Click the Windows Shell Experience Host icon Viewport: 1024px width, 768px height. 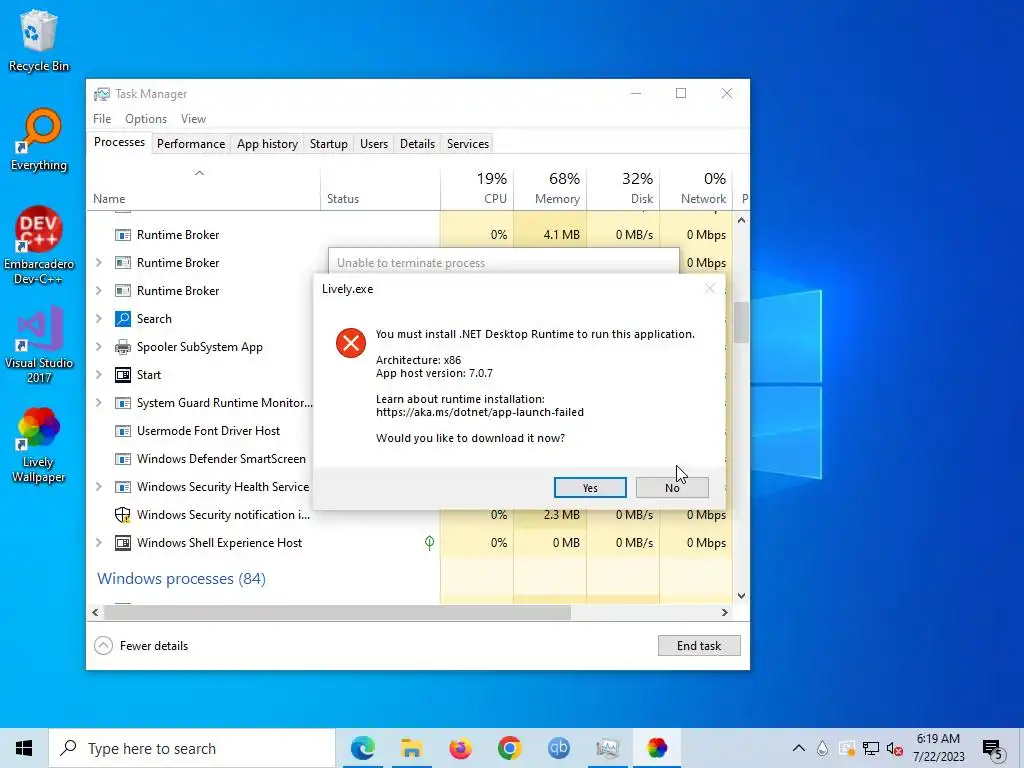[123, 543]
